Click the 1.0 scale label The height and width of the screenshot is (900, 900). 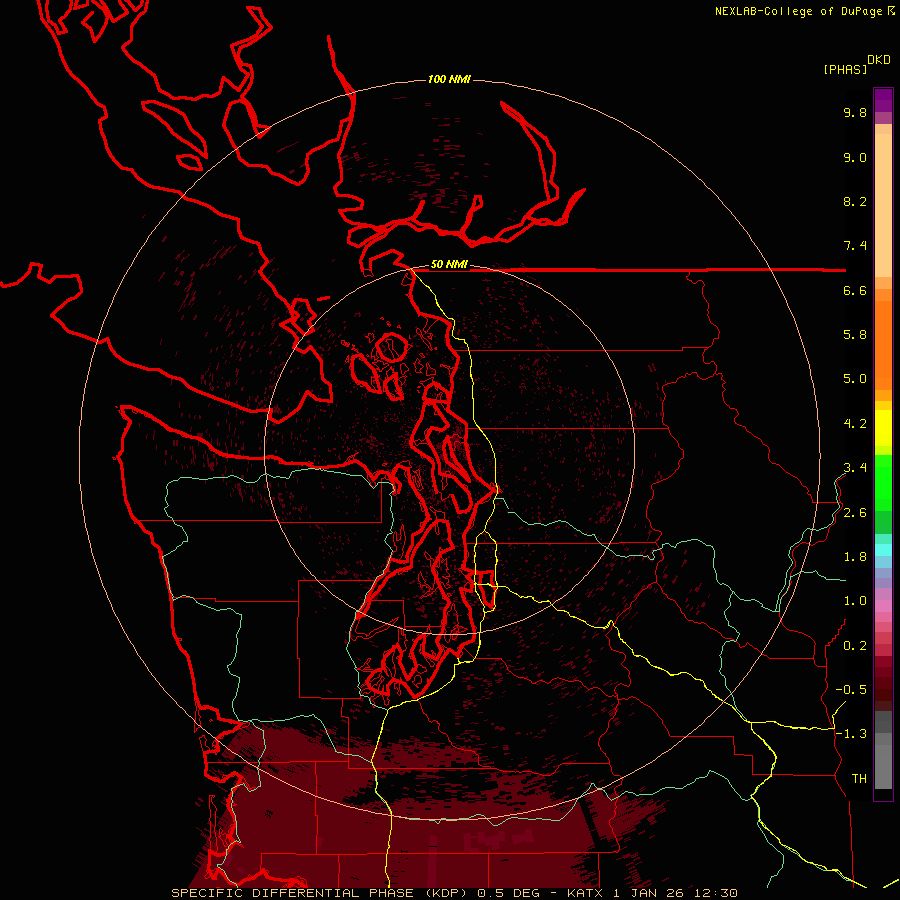[855, 601]
